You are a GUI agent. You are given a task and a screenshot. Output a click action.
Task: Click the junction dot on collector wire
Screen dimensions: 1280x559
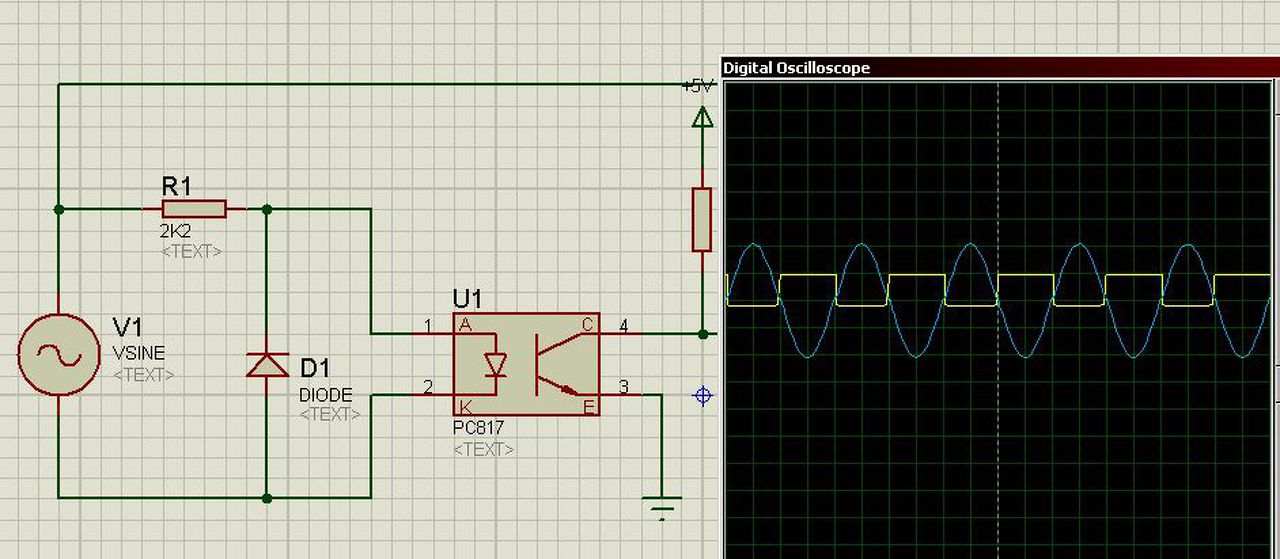tap(703, 334)
